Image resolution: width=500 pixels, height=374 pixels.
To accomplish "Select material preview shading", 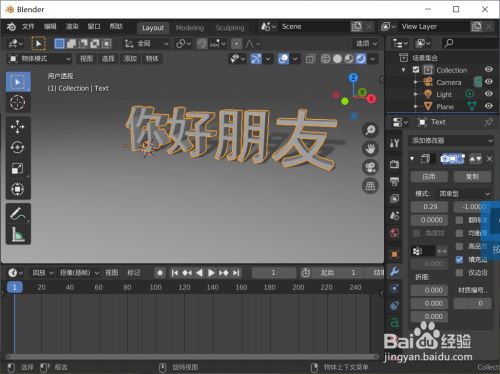I will coord(349,59).
